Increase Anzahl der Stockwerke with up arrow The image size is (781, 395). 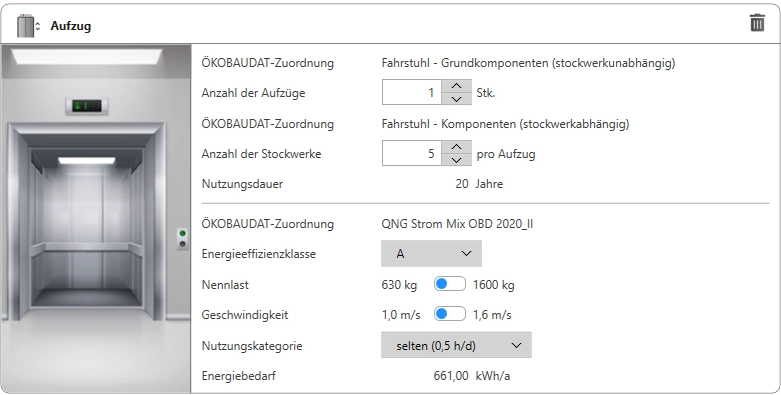(x=456, y=147)
